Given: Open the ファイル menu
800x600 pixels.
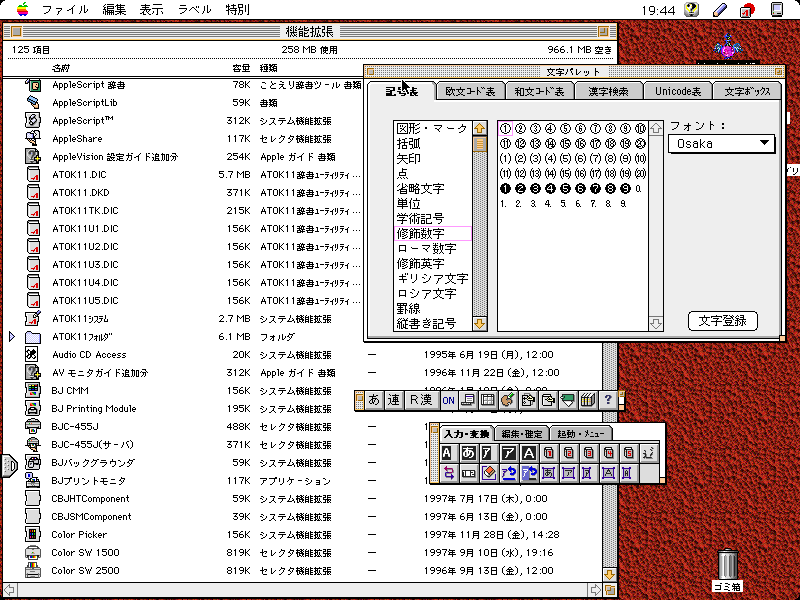Looking at the screenshot, I should tap(65, 10).
